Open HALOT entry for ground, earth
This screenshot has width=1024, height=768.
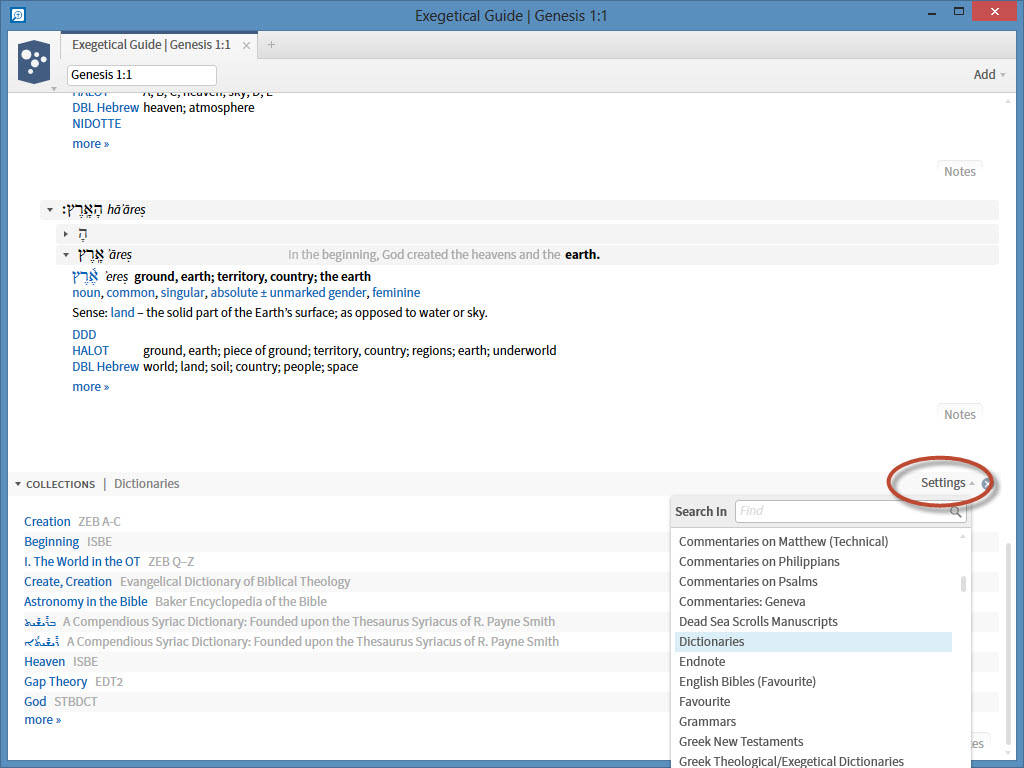(x=90, y=351)
